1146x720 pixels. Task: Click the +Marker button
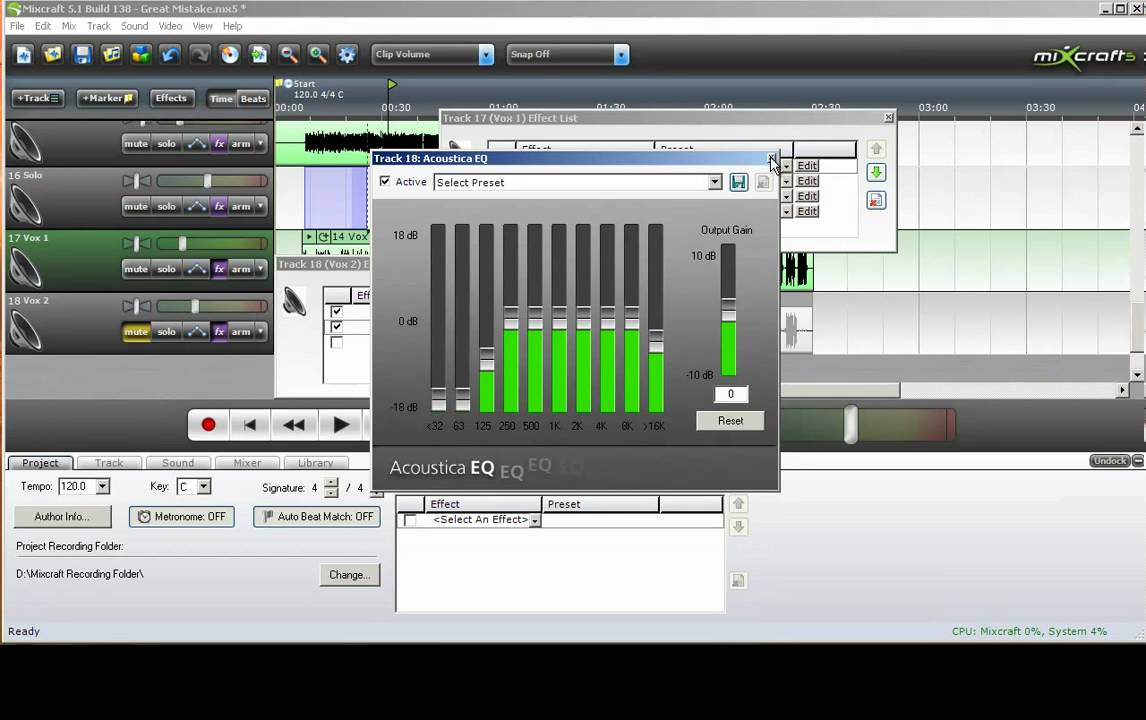pos(107,98)
